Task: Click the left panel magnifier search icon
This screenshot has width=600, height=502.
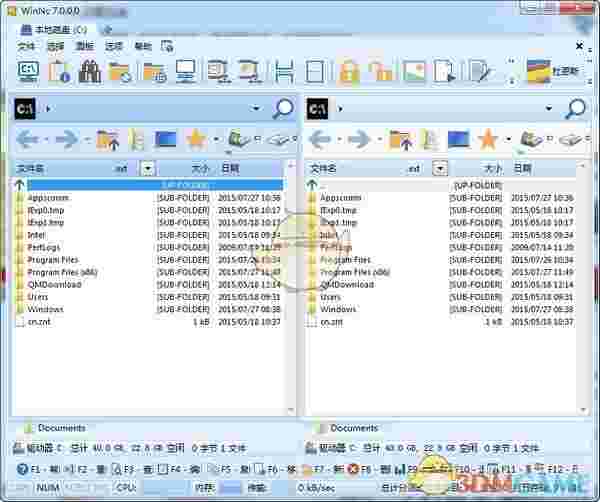Action: 283,109
